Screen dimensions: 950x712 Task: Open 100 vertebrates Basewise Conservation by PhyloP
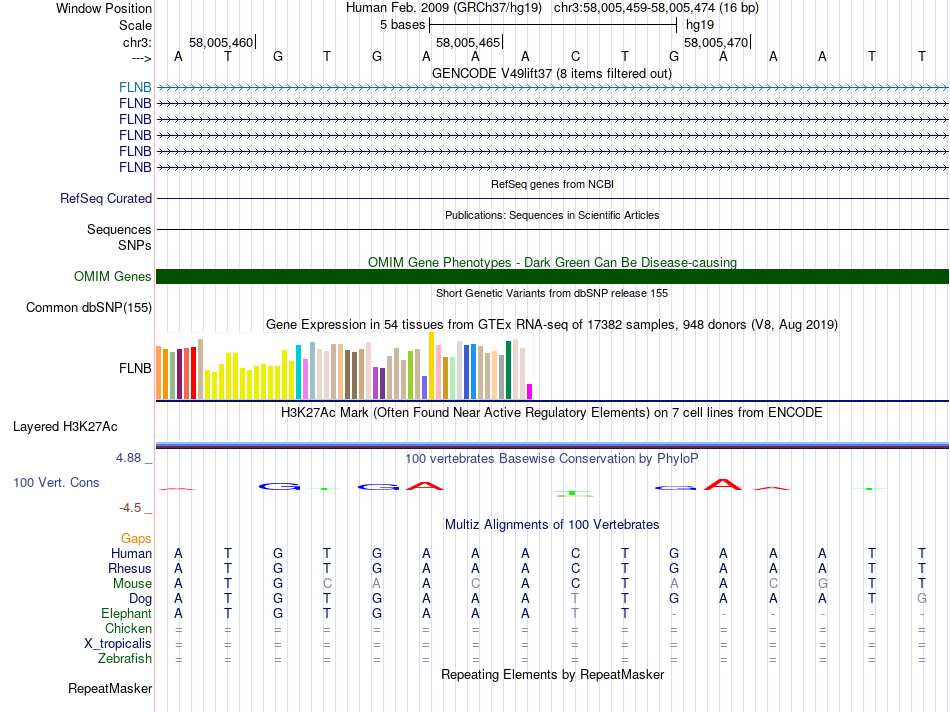tap(552, 459)
